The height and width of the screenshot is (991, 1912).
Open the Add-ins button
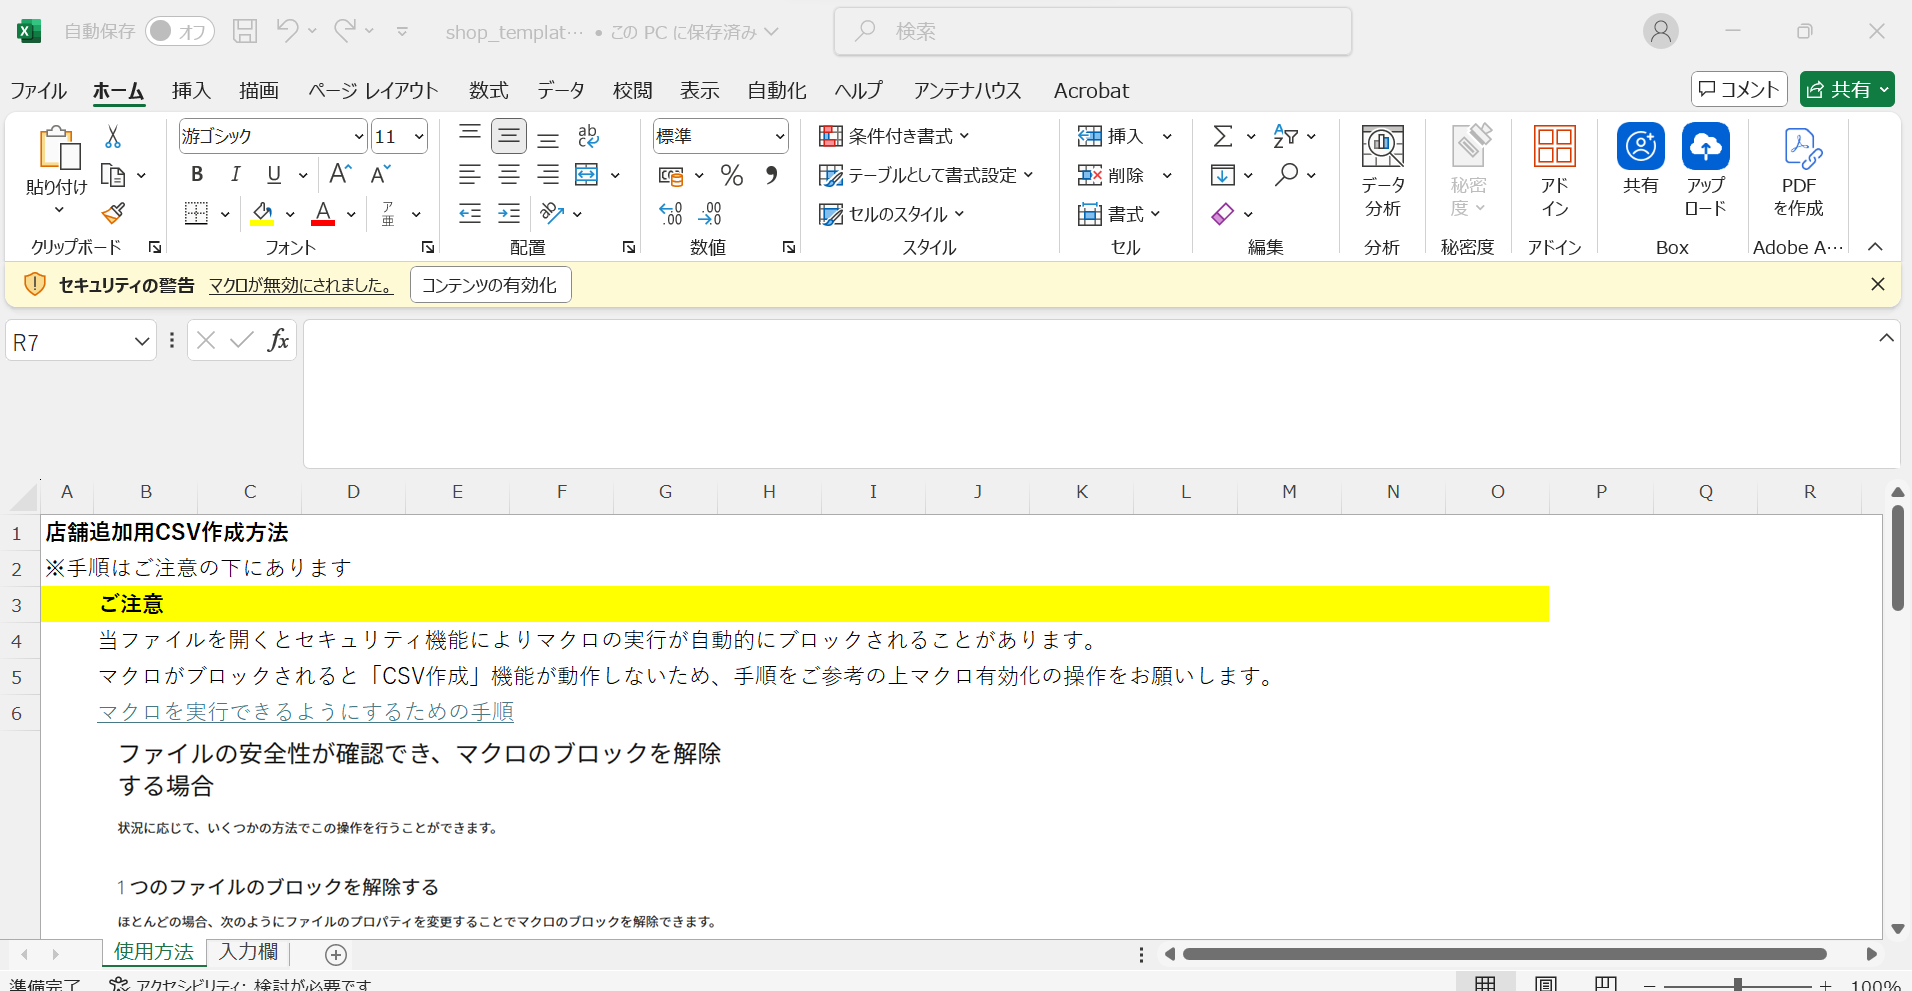[1555, 171]
